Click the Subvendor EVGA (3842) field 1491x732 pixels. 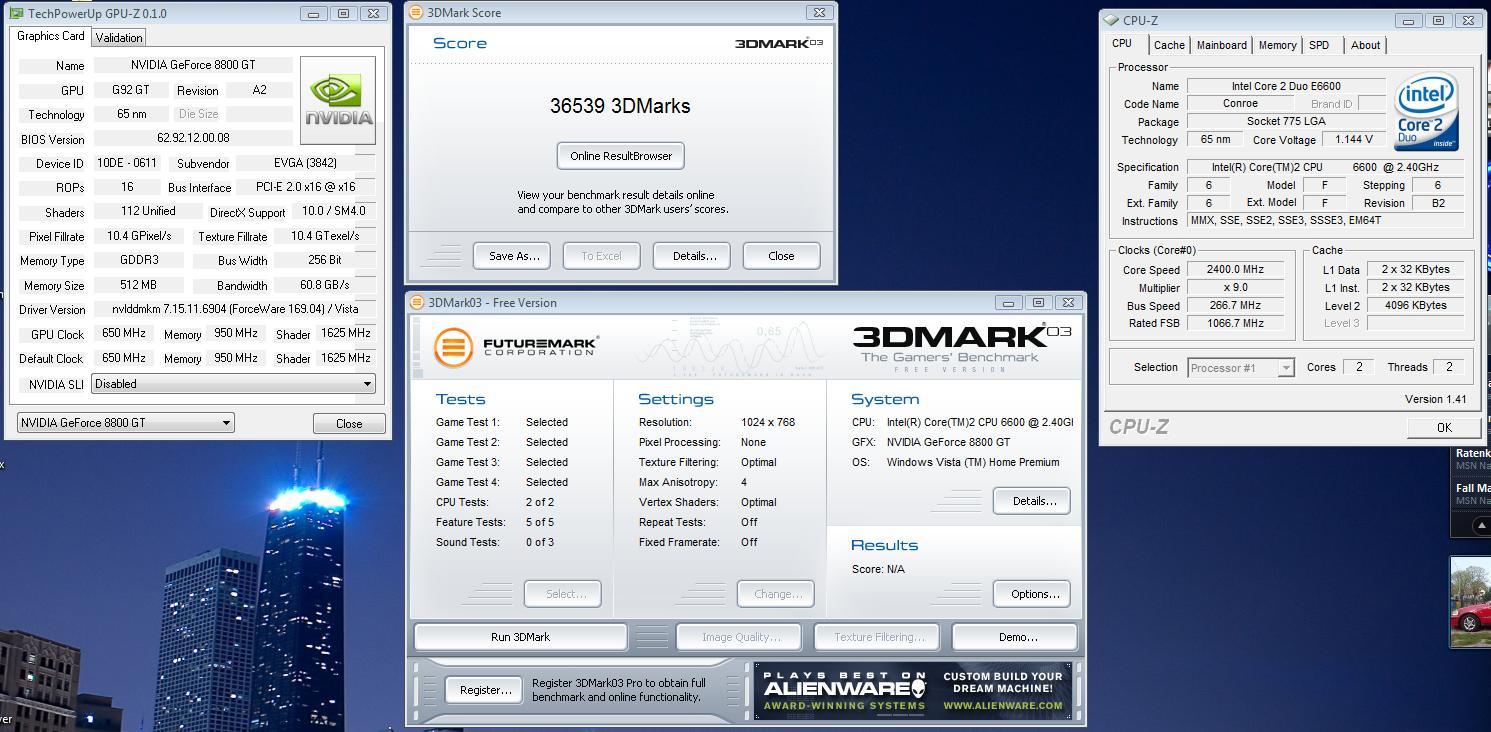305,163
